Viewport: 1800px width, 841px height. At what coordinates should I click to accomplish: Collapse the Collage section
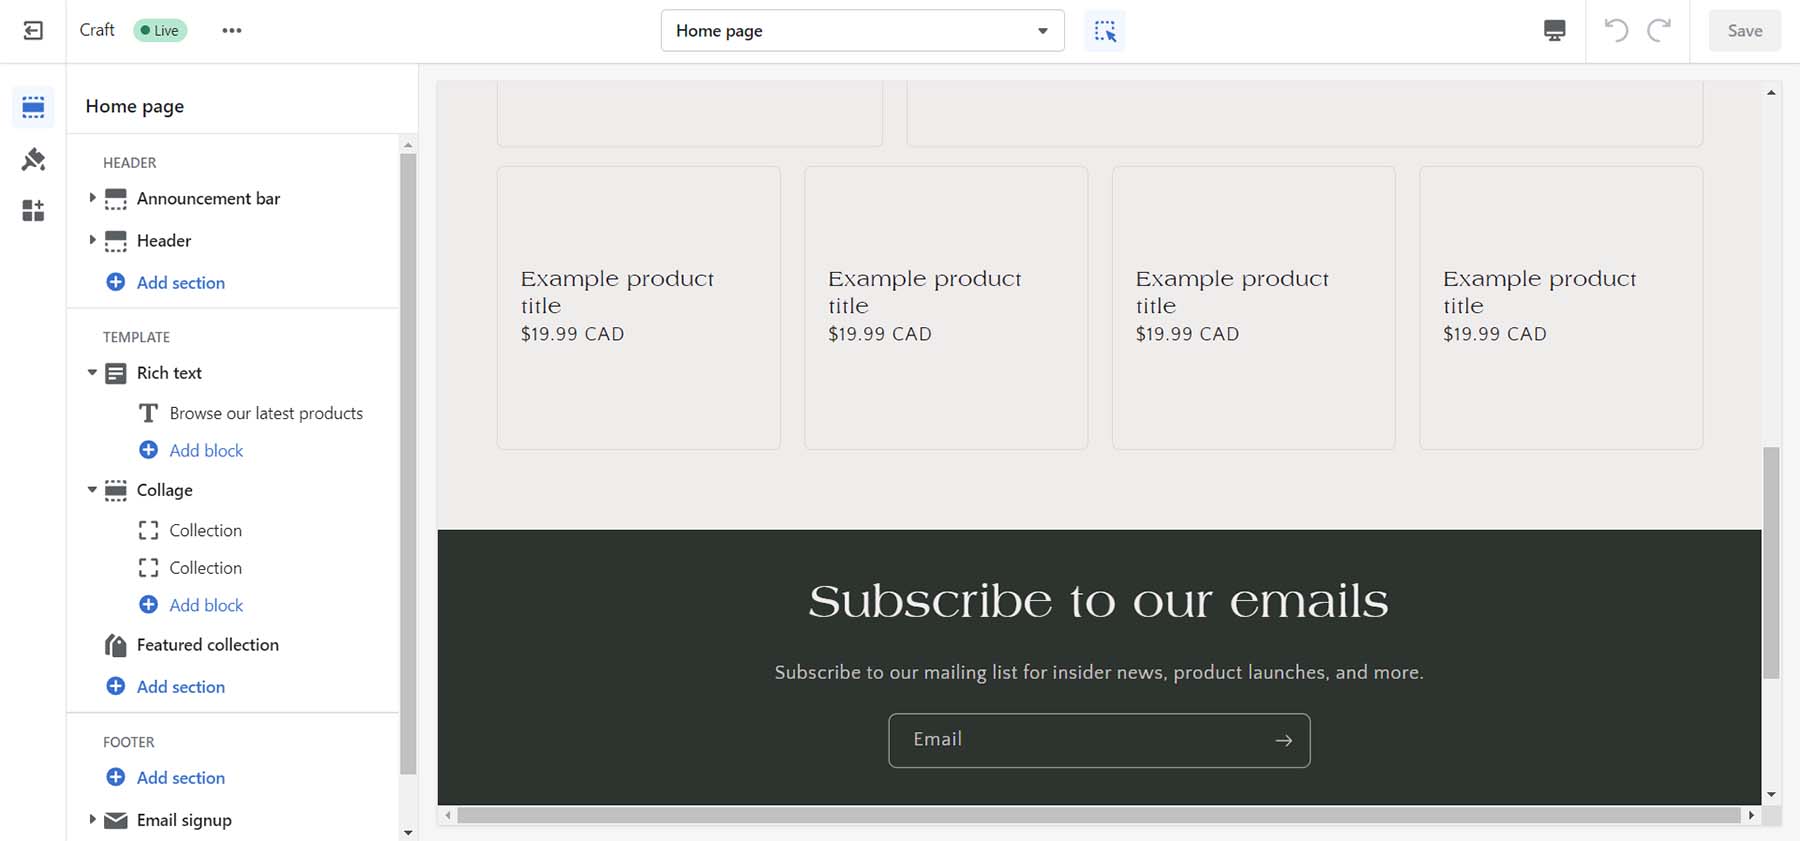[x=92, y=489]
